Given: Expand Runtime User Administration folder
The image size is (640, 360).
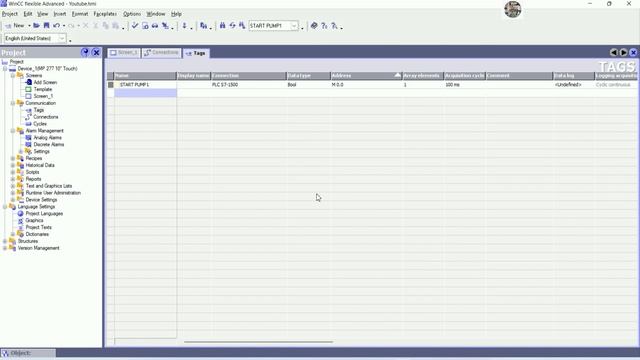Looking at the screenshot, I should tap(13, 193).
